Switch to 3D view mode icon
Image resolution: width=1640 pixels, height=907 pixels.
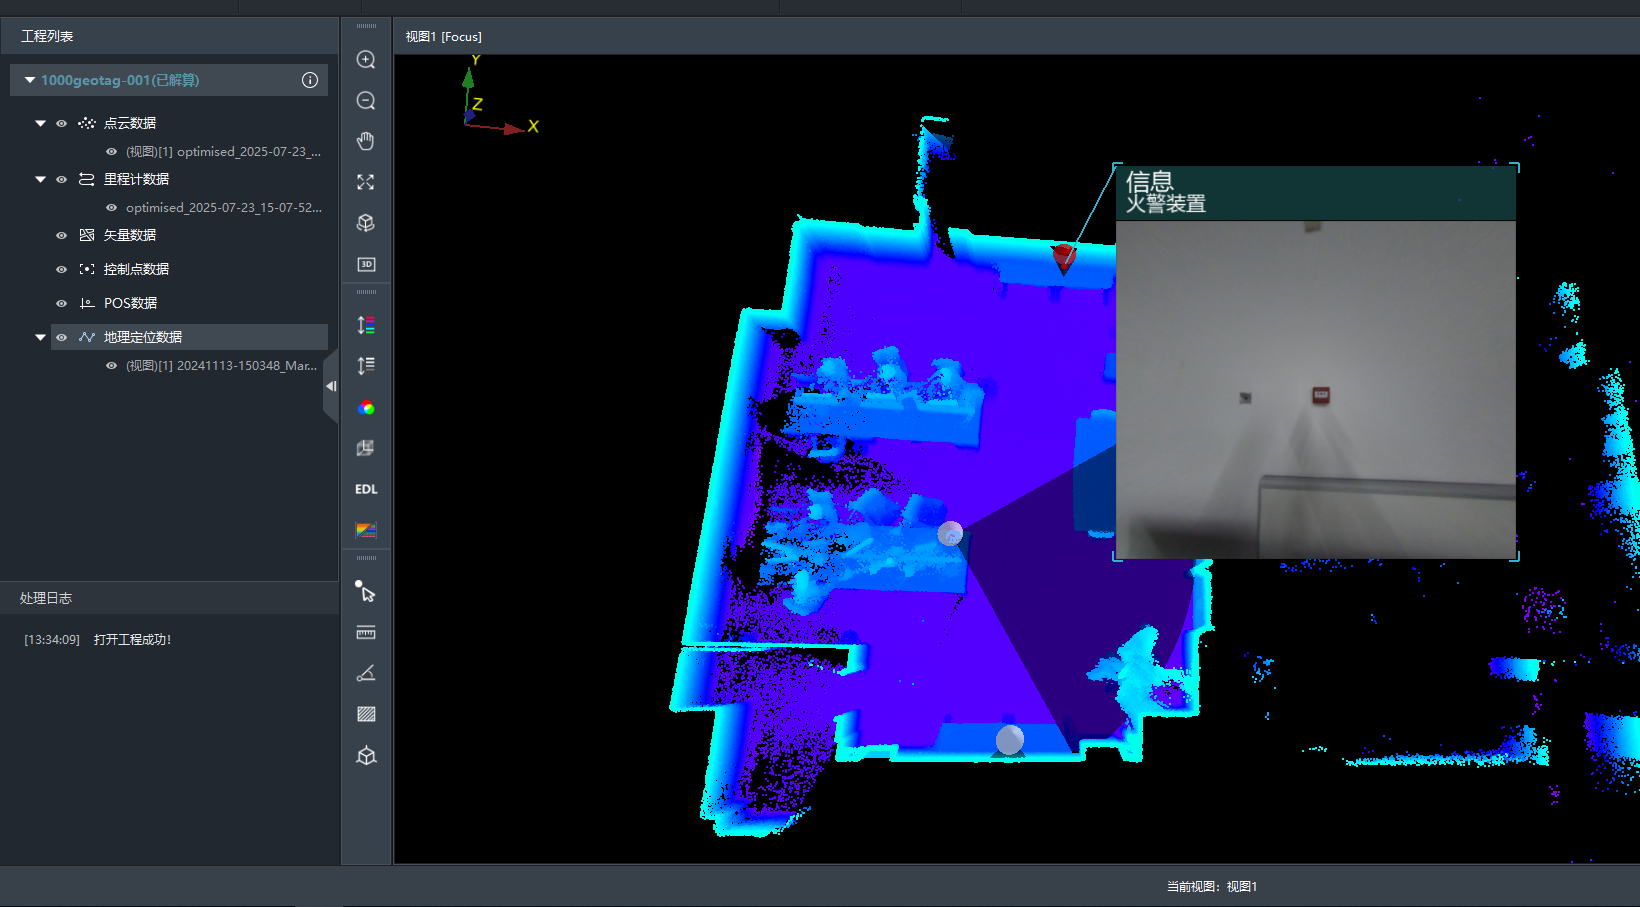(366, 264)
